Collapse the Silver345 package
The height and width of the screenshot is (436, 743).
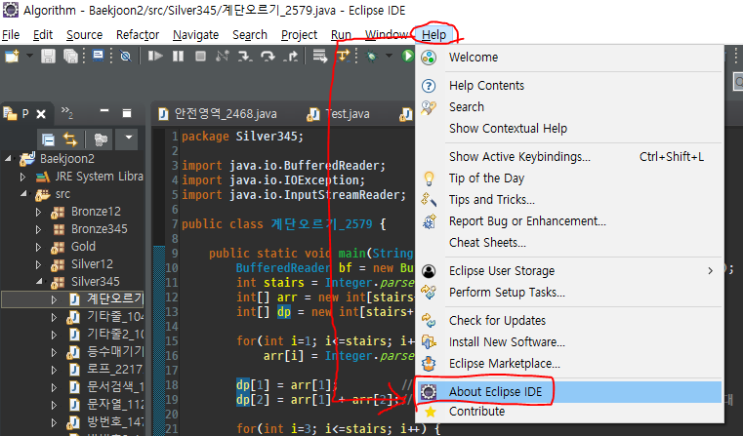tap(39, 282)
